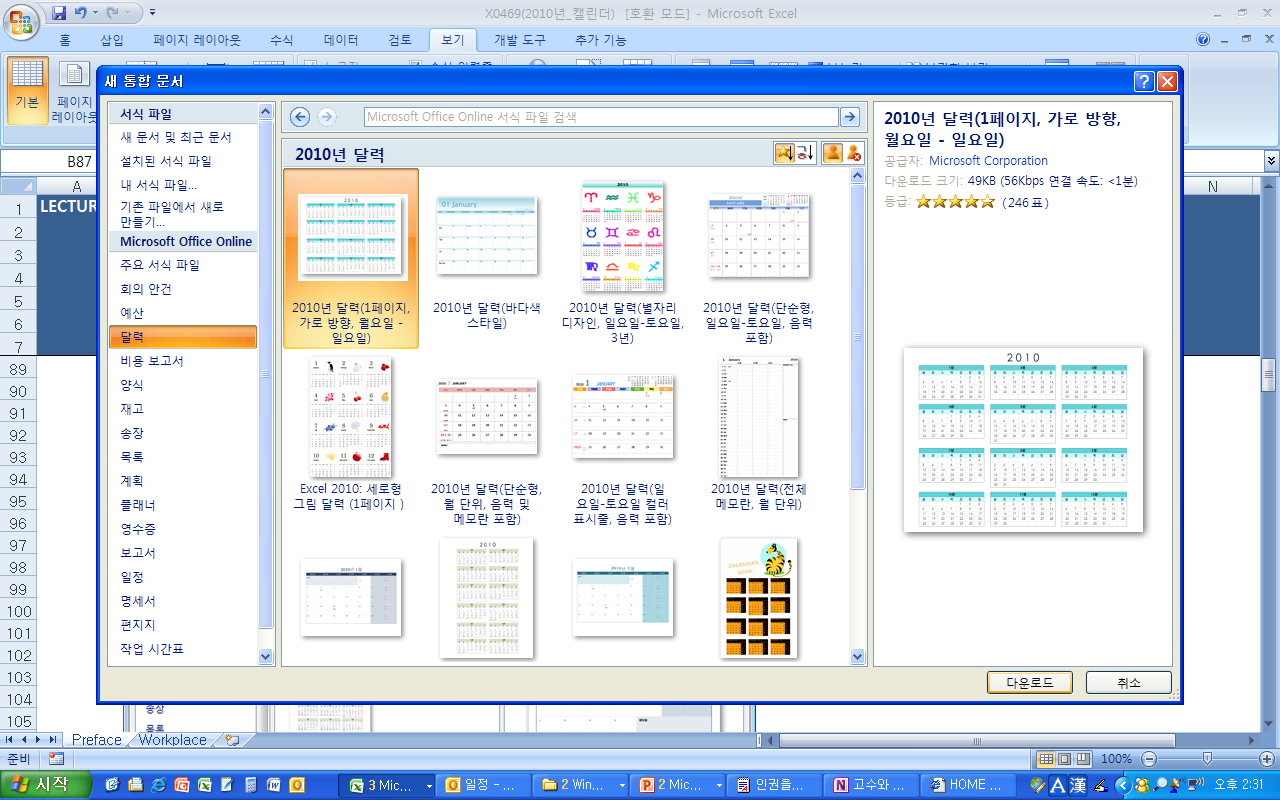
Task: Open the Microsoft Corporation provider link
Action: [x=988, y=160]
